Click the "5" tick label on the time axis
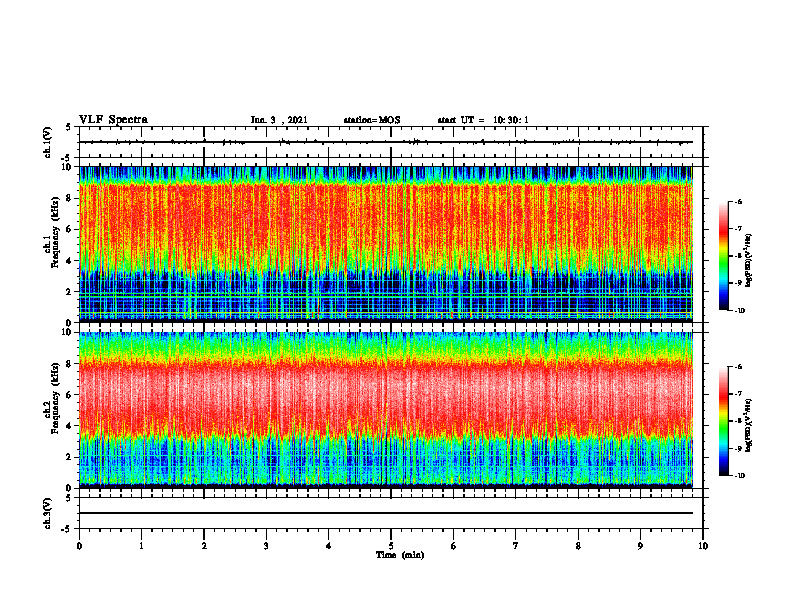The width and height of the screenshot is (792, 612). tap(391, 546)
